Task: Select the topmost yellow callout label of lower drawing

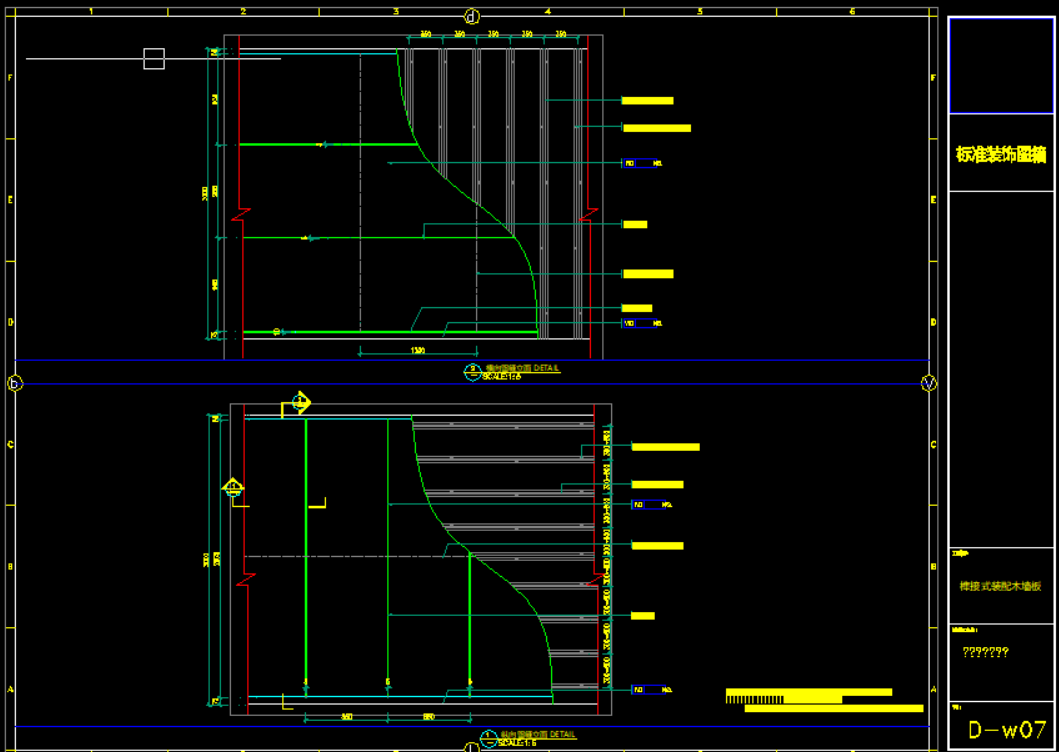Action: click(x=665, y=447)
